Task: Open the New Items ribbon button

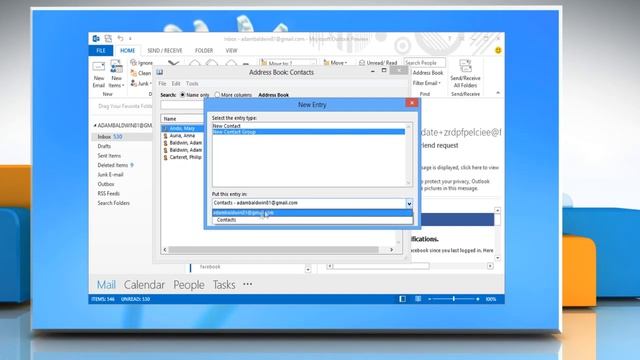Action: (116, 74)
